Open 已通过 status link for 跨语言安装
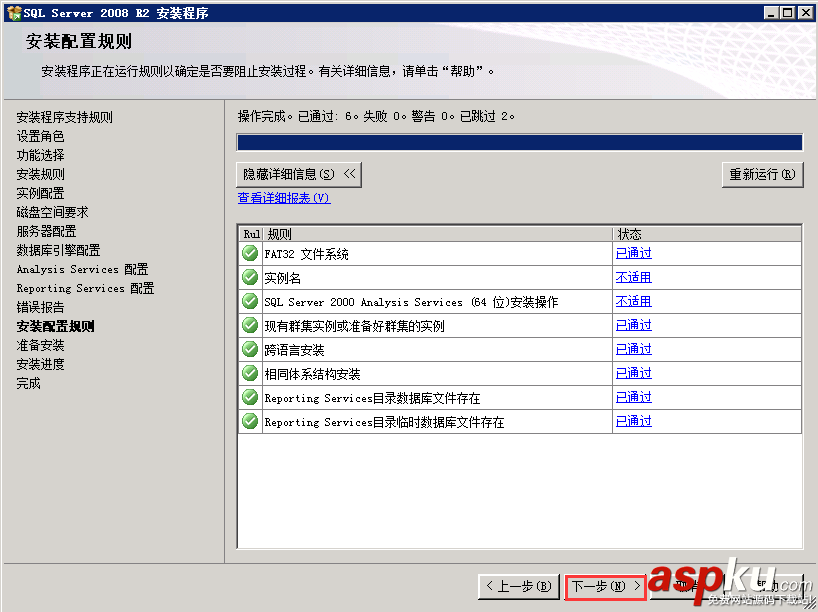This screenshot has height=612, width=818. click(633, 349)
